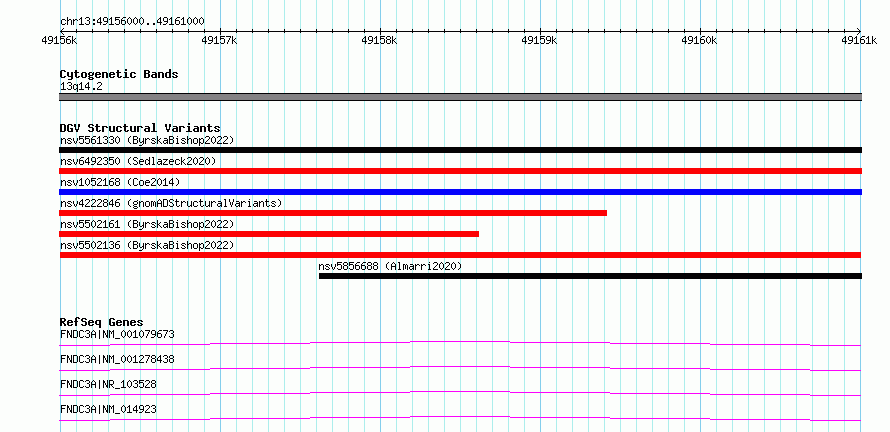Click the RefSeq Genes track title
The image size is (890, 432).
[102, 322]
